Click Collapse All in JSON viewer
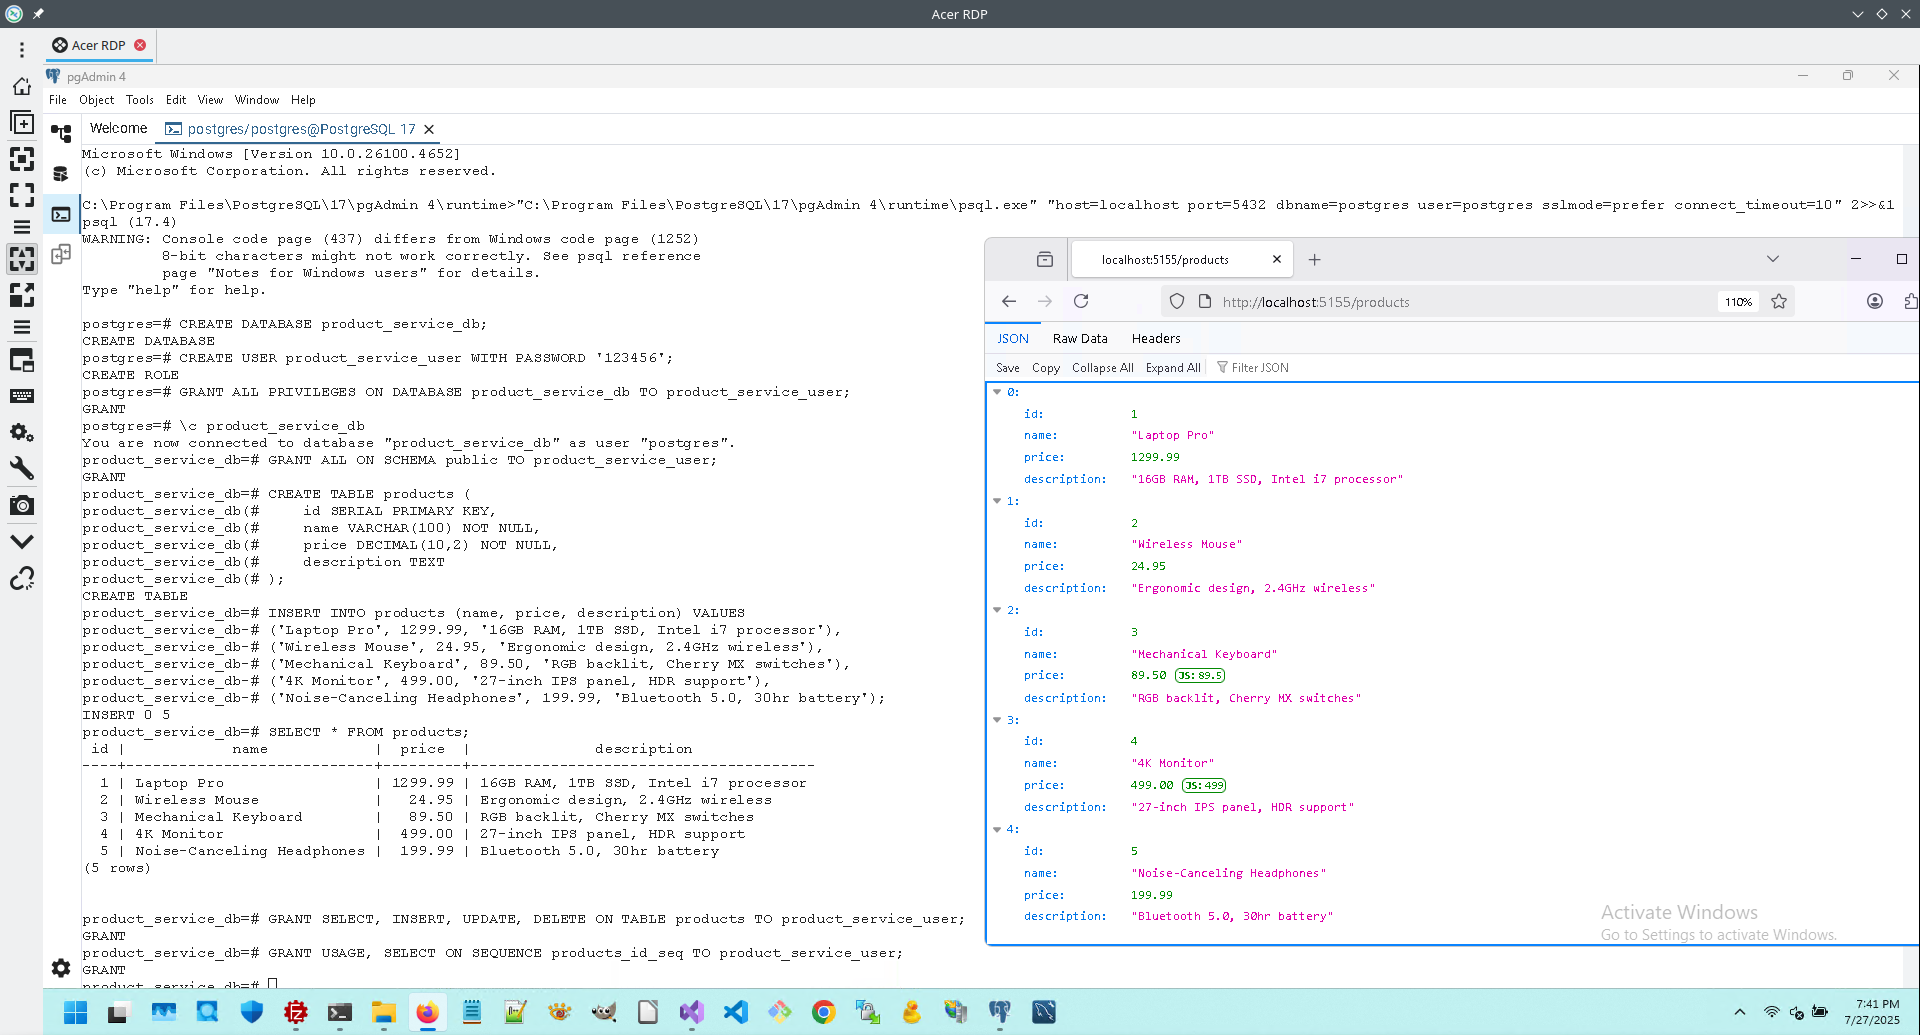Viewport: 1920px width, 1035px height. (1103, 368)
